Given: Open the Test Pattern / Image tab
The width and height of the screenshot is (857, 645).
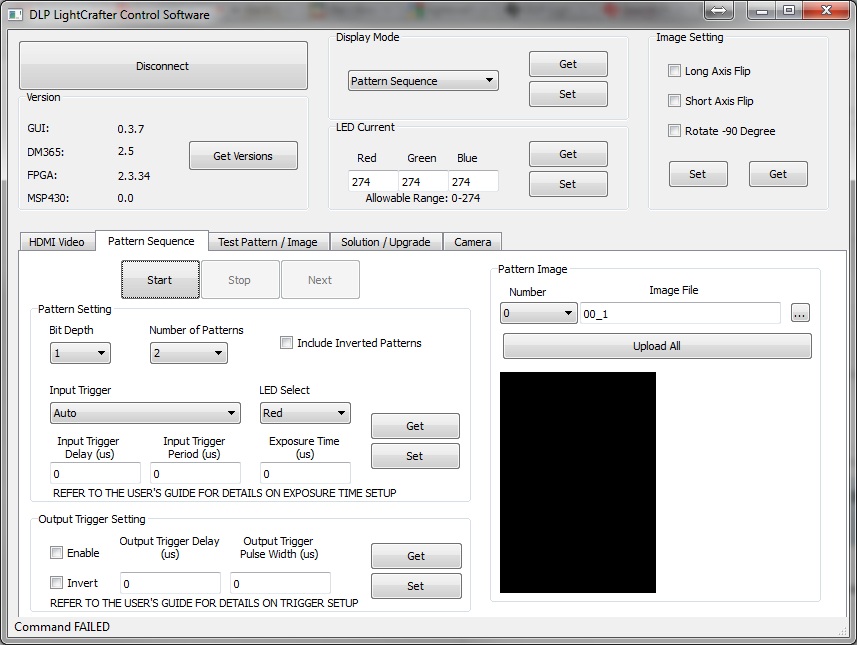Looking at the screenshot, I should point(268,242).
